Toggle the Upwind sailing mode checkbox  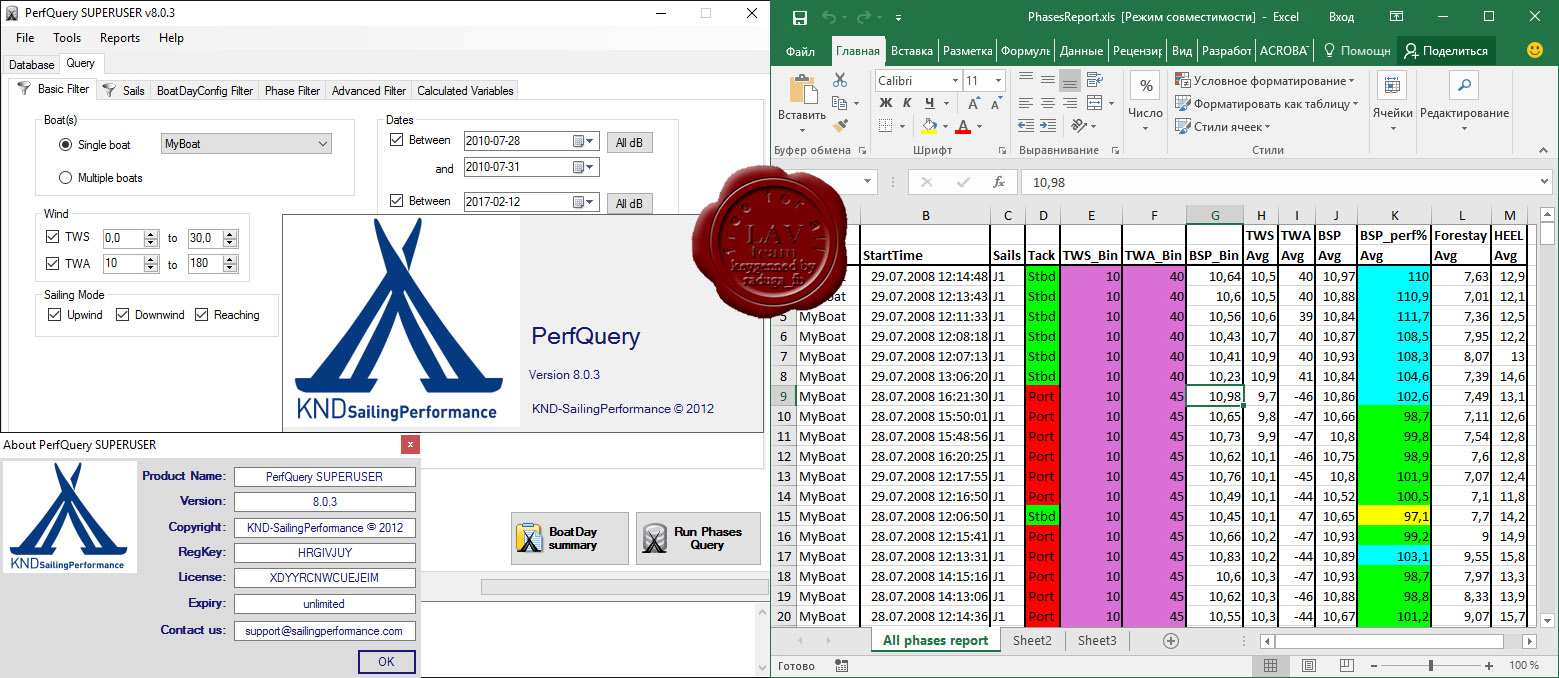(55, 315)
